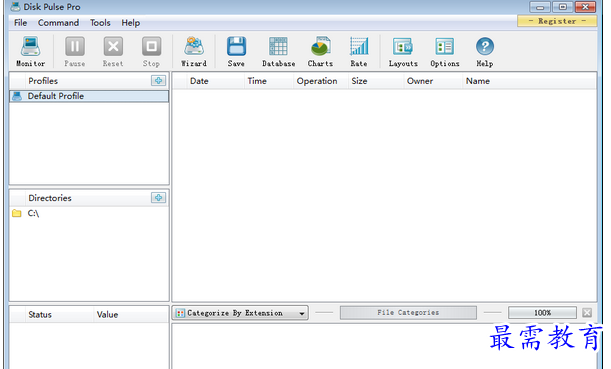Select the Default Profile row
611x369 pixels.
click(x=89, y=96)
